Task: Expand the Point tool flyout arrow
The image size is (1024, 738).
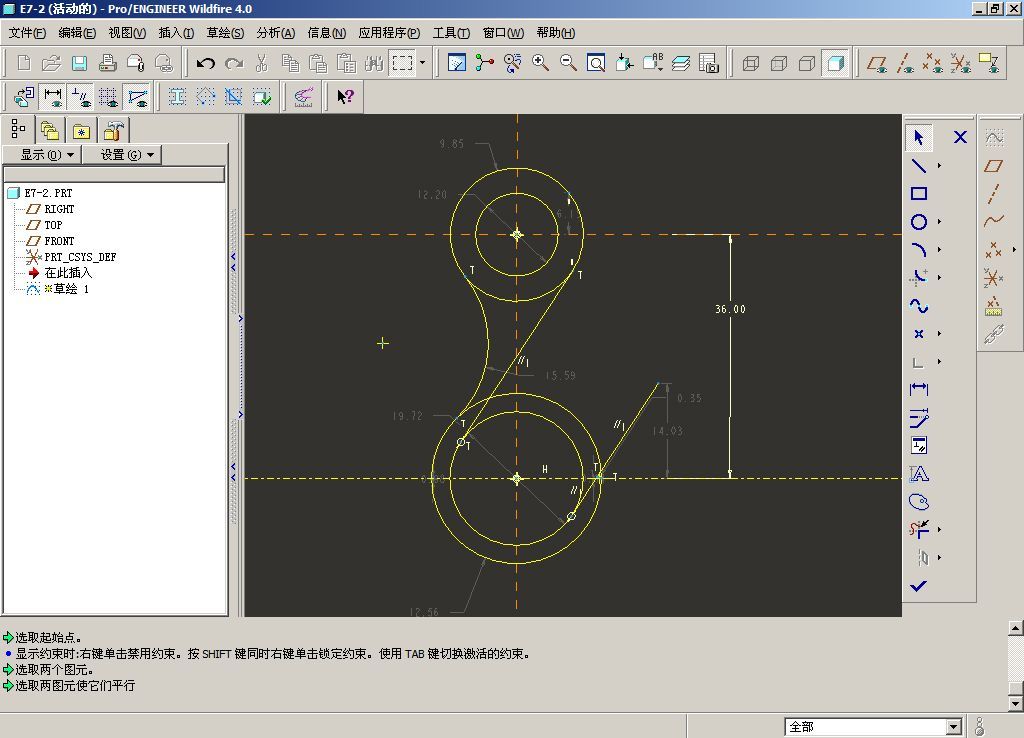Action: (x=940, y=334)
